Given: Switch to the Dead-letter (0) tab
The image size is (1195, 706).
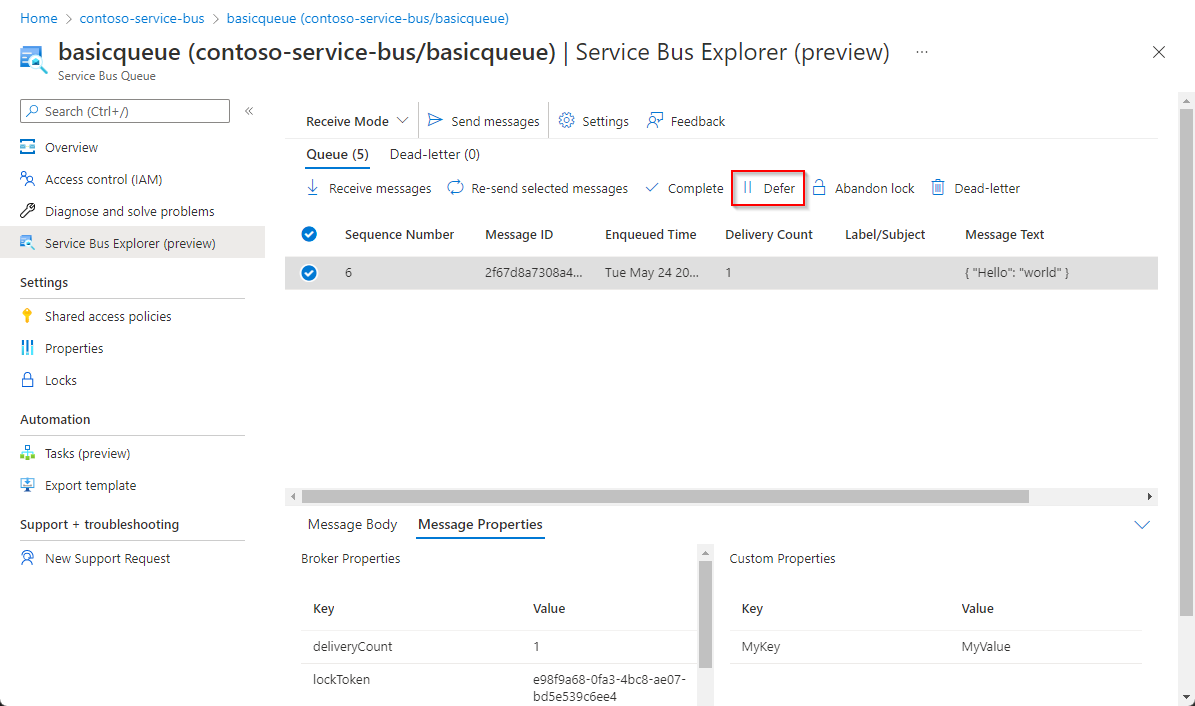Looking at the screenshot, I should [434, 155].
